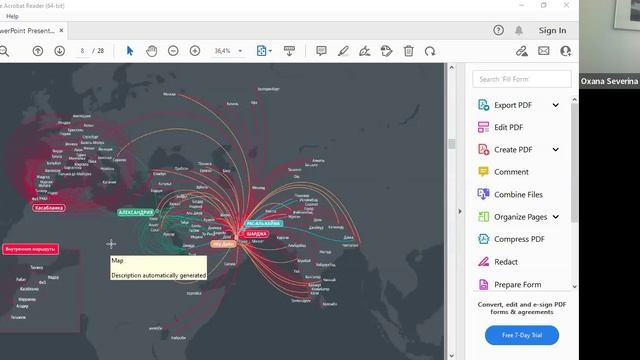This screenshot has width=640, height=360.
Task: Open Export PDF tool
Action: tap(513, 105)
